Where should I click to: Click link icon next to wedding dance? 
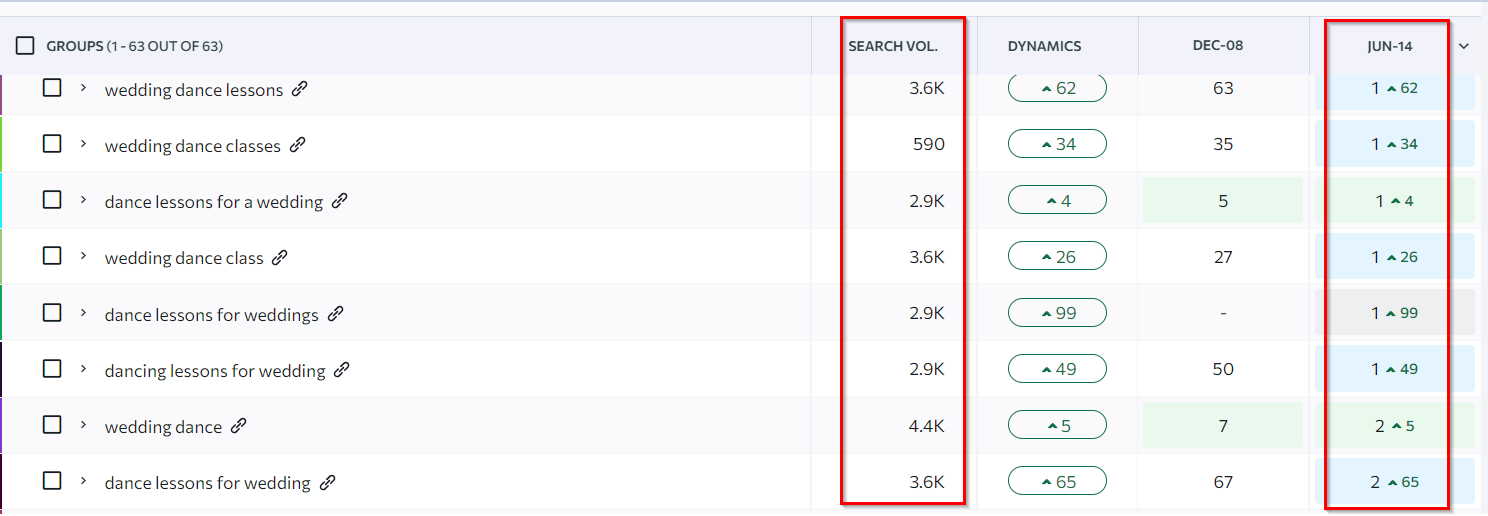239,426
